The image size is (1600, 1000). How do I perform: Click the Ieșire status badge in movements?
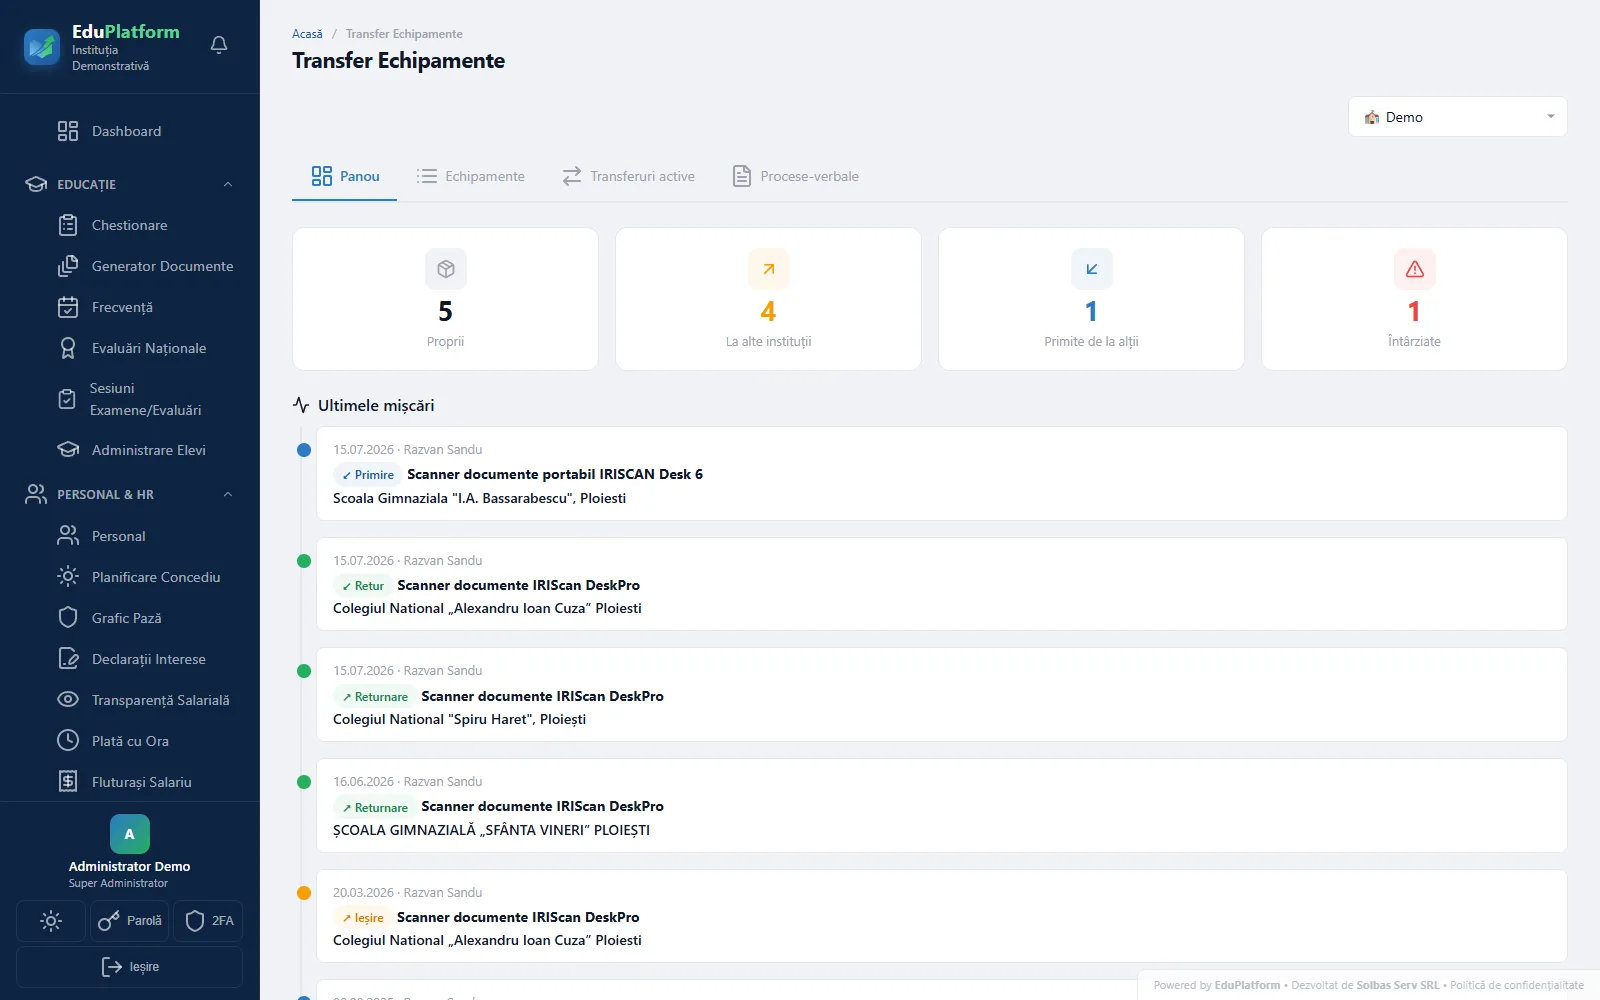coord(363,918)
